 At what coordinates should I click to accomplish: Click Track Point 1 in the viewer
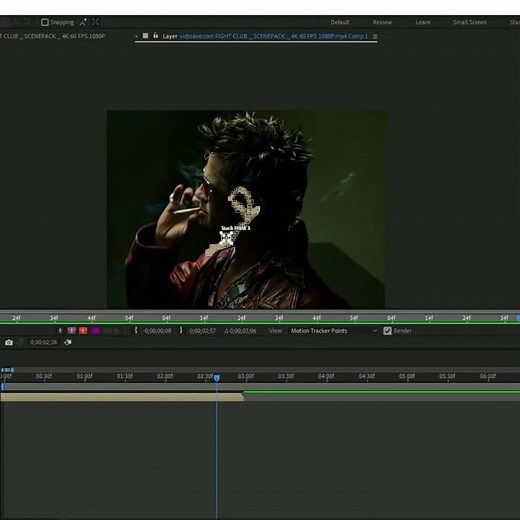(227, 237)
